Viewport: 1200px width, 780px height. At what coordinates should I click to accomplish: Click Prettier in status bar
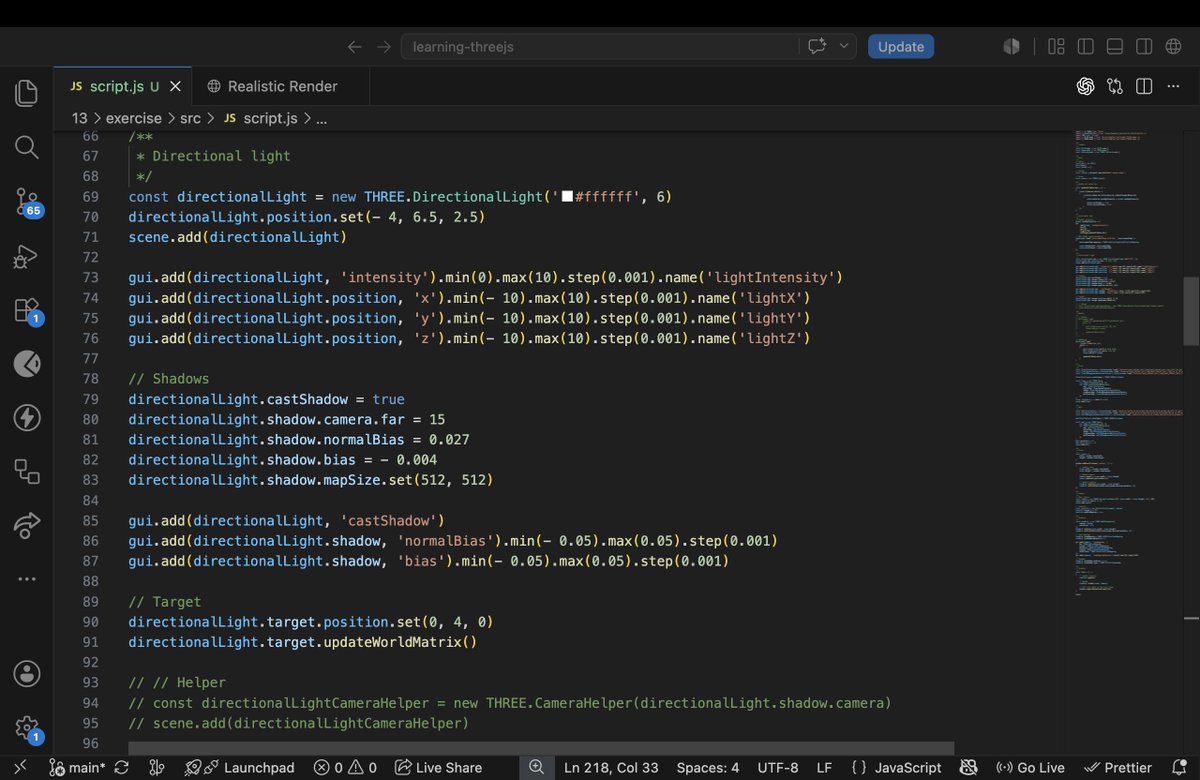tap(1118, 768)
